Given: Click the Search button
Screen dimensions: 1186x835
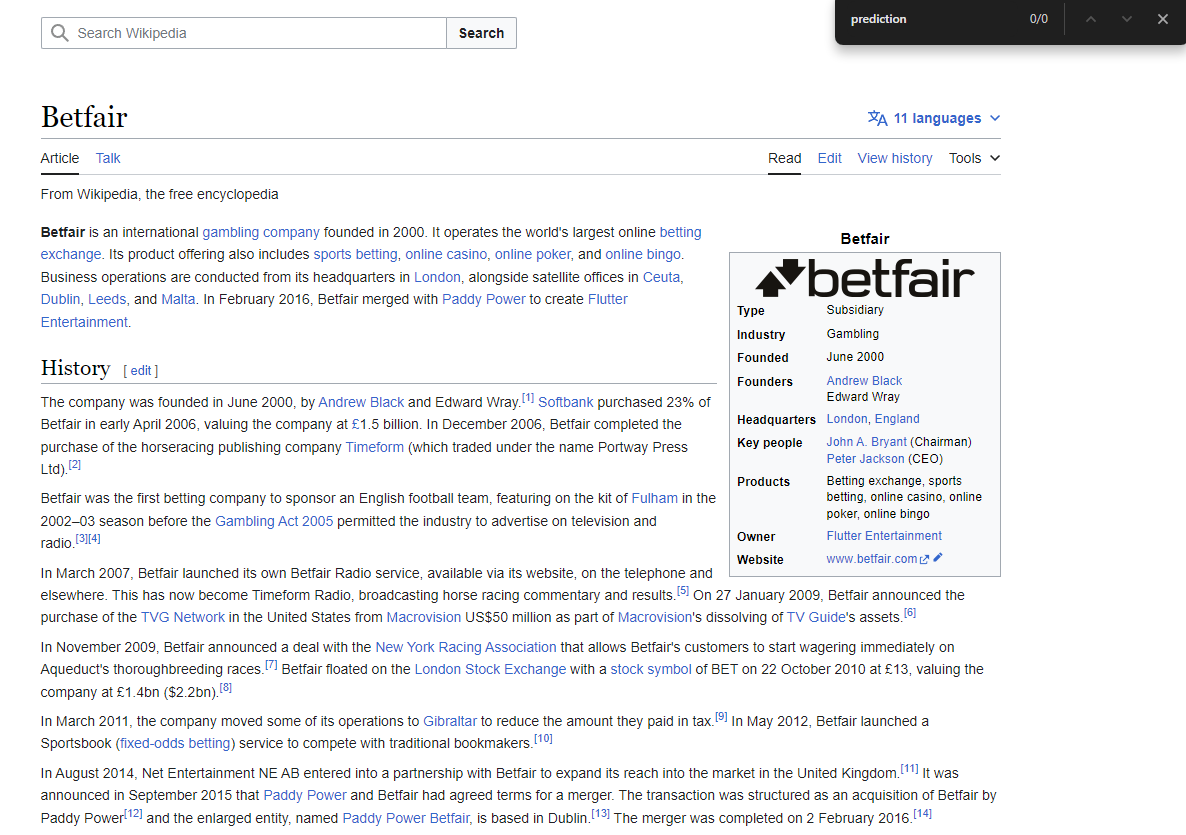Looking at the screenshot, I should [481, 33].
